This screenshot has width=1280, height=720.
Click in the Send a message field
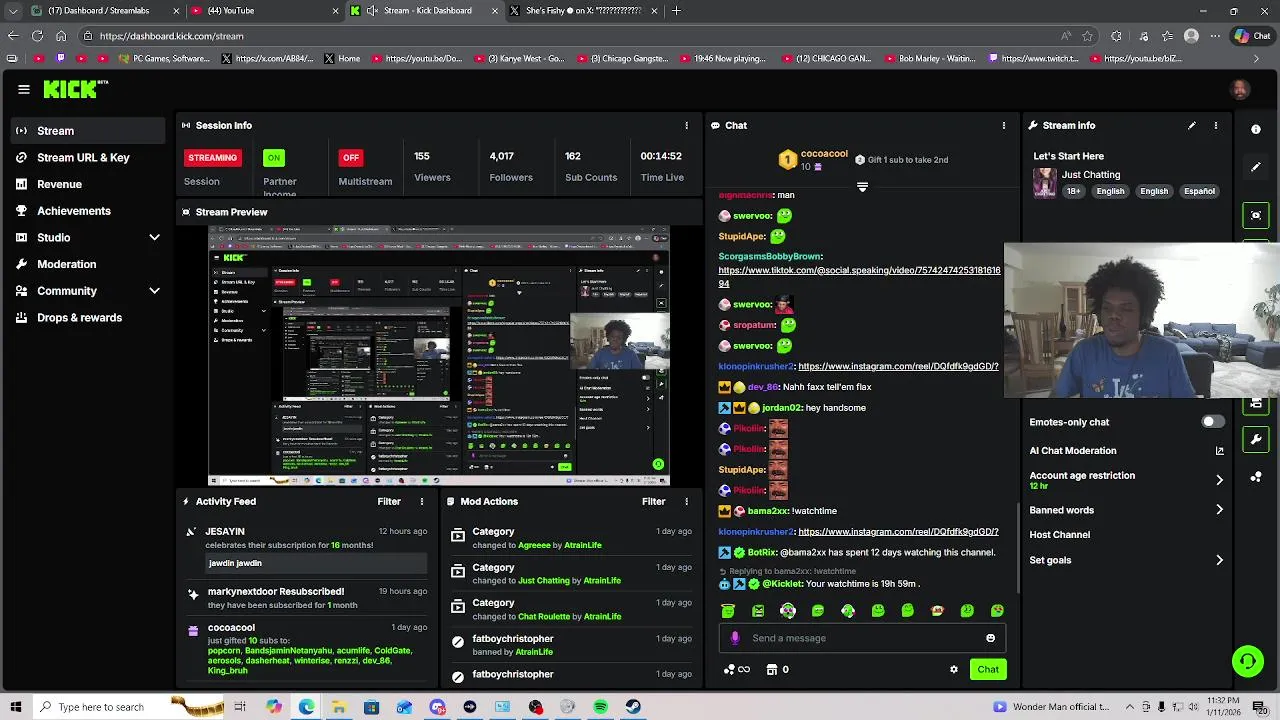862,638
